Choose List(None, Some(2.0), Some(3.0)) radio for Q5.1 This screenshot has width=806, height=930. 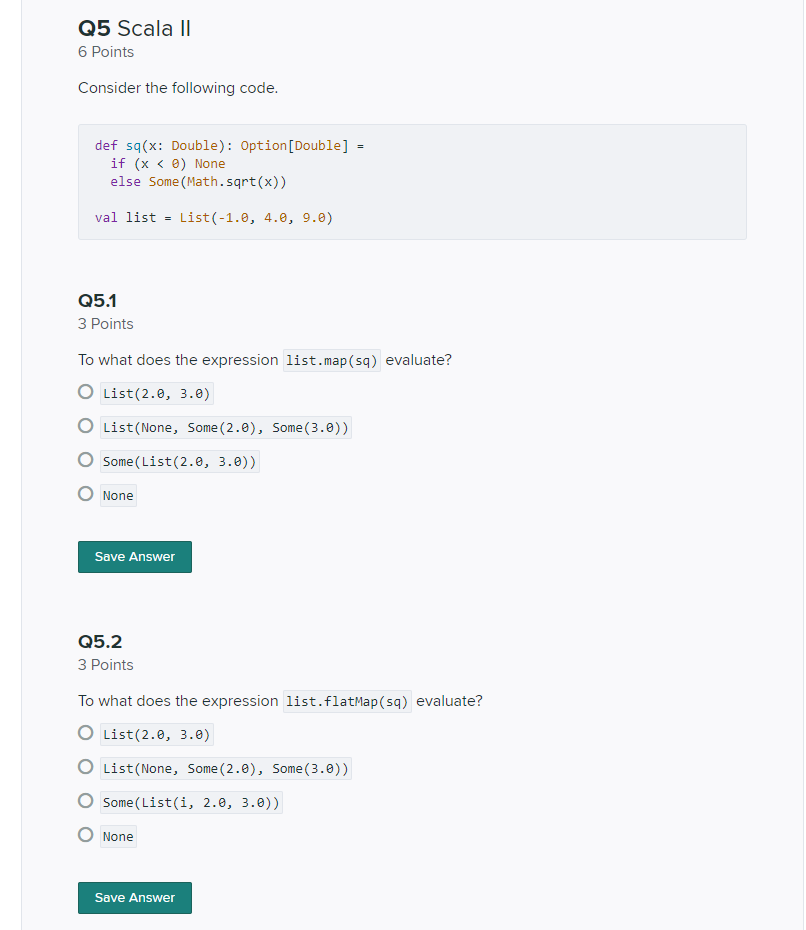[85, 426]
